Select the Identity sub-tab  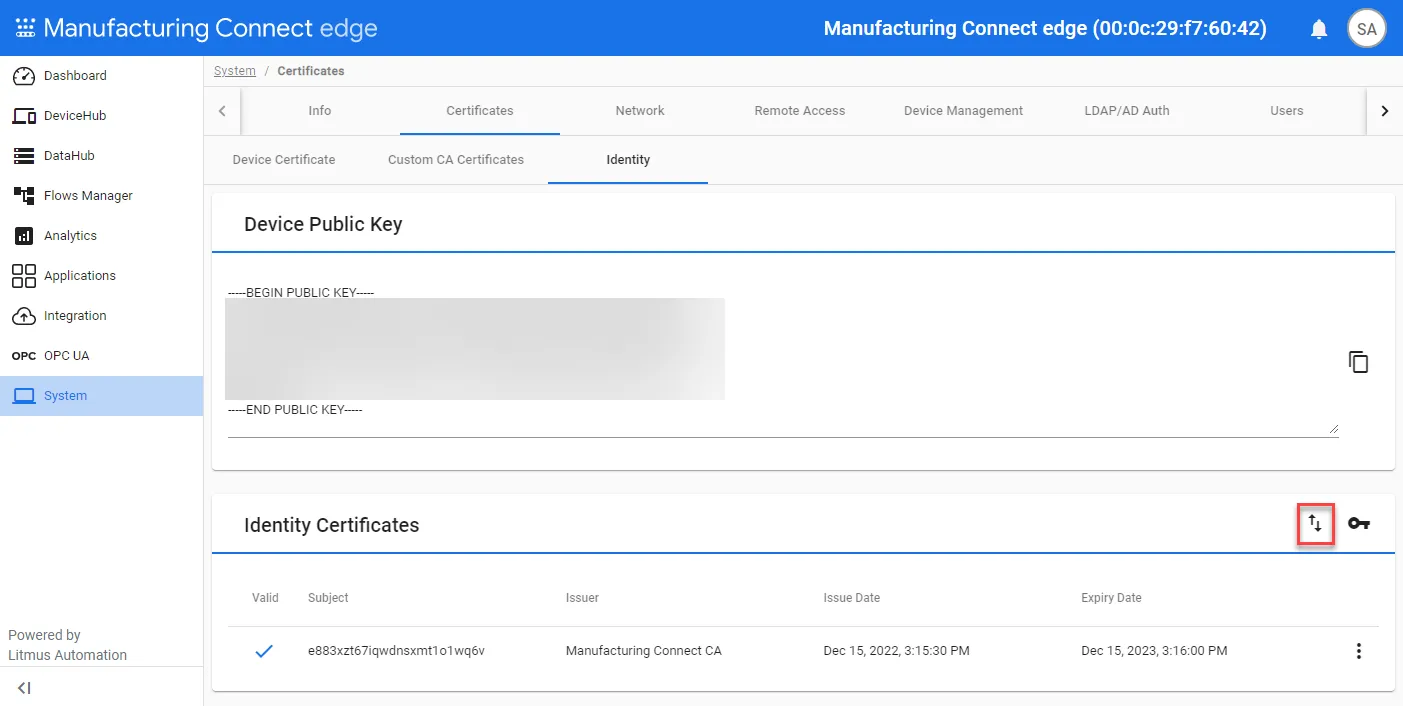628,160
